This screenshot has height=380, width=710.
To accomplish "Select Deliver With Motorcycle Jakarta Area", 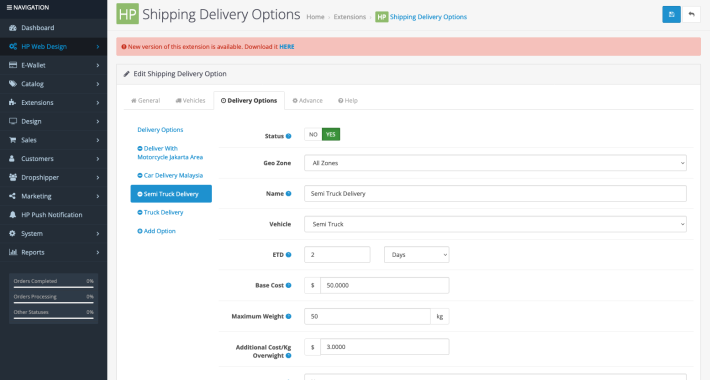I will coord(171,153).
